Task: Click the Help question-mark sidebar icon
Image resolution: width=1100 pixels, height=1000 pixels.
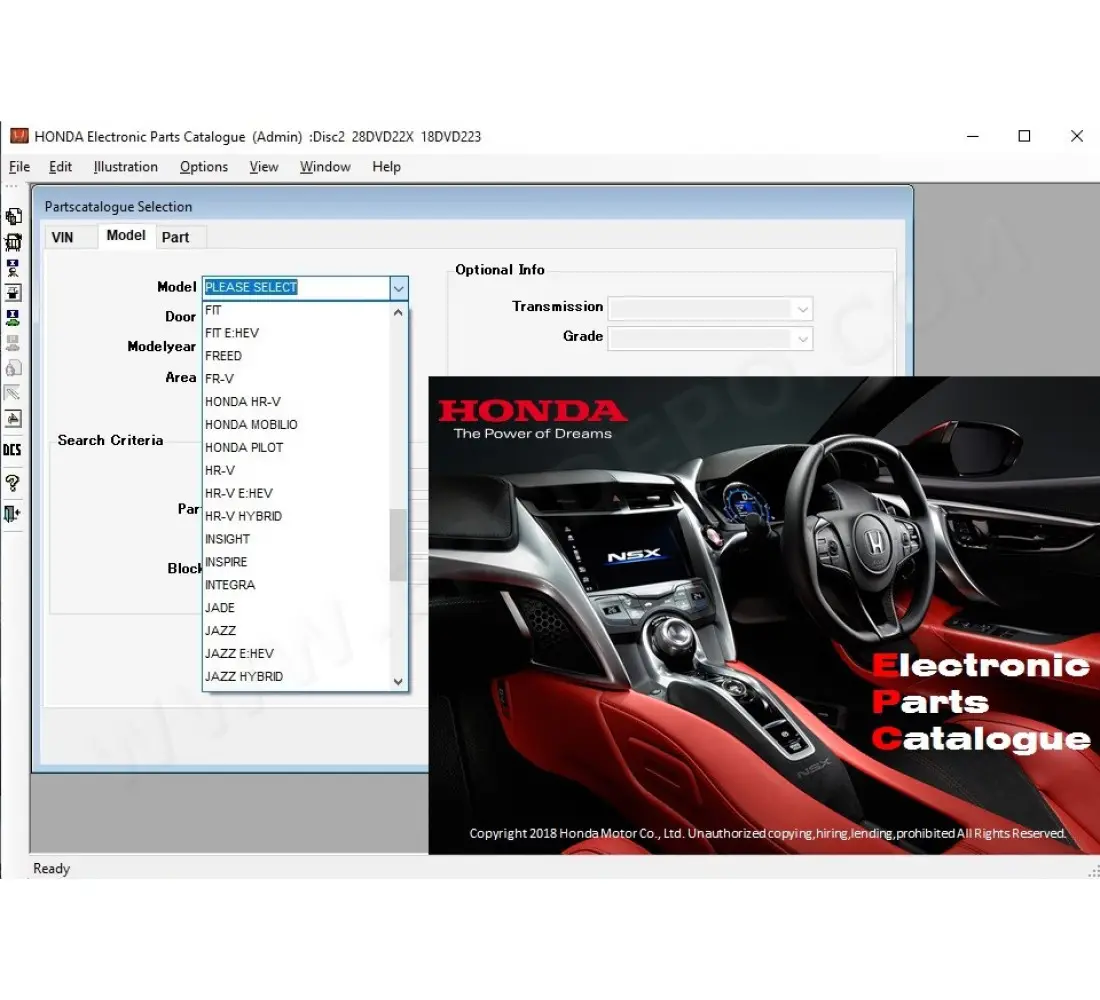Action: tap(13, 483)
